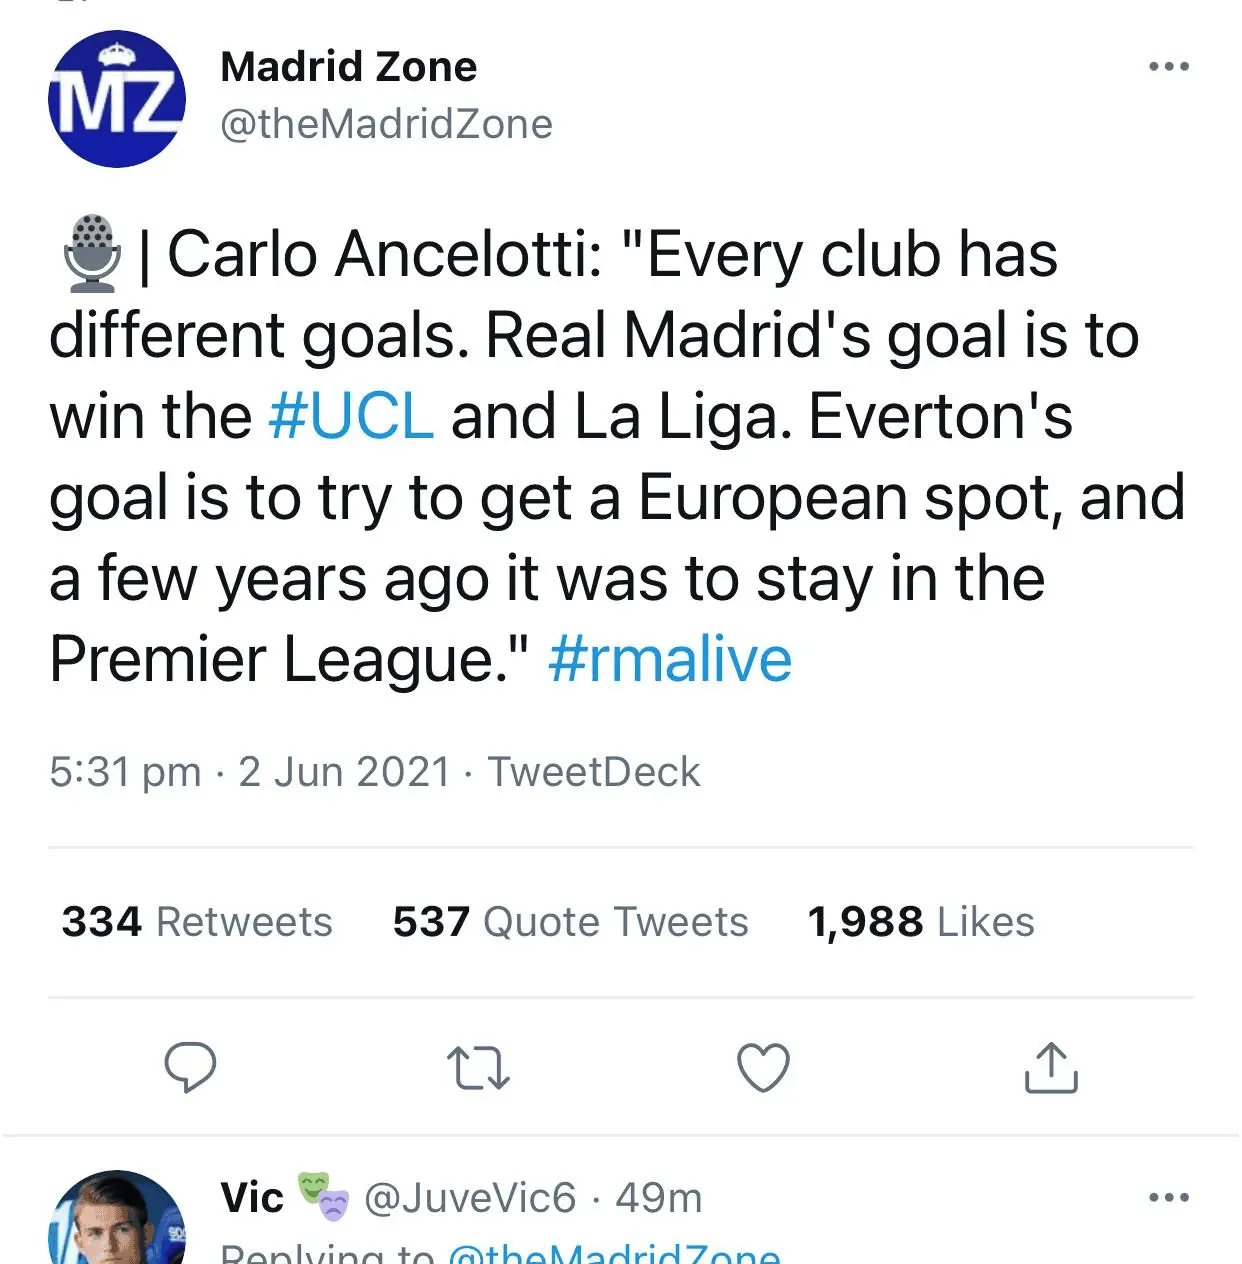Image resolution: width=1242 pixels, height=1264 pixels.
Task: Show the 537 Quote Tweets
Action: tap(570, 922)
